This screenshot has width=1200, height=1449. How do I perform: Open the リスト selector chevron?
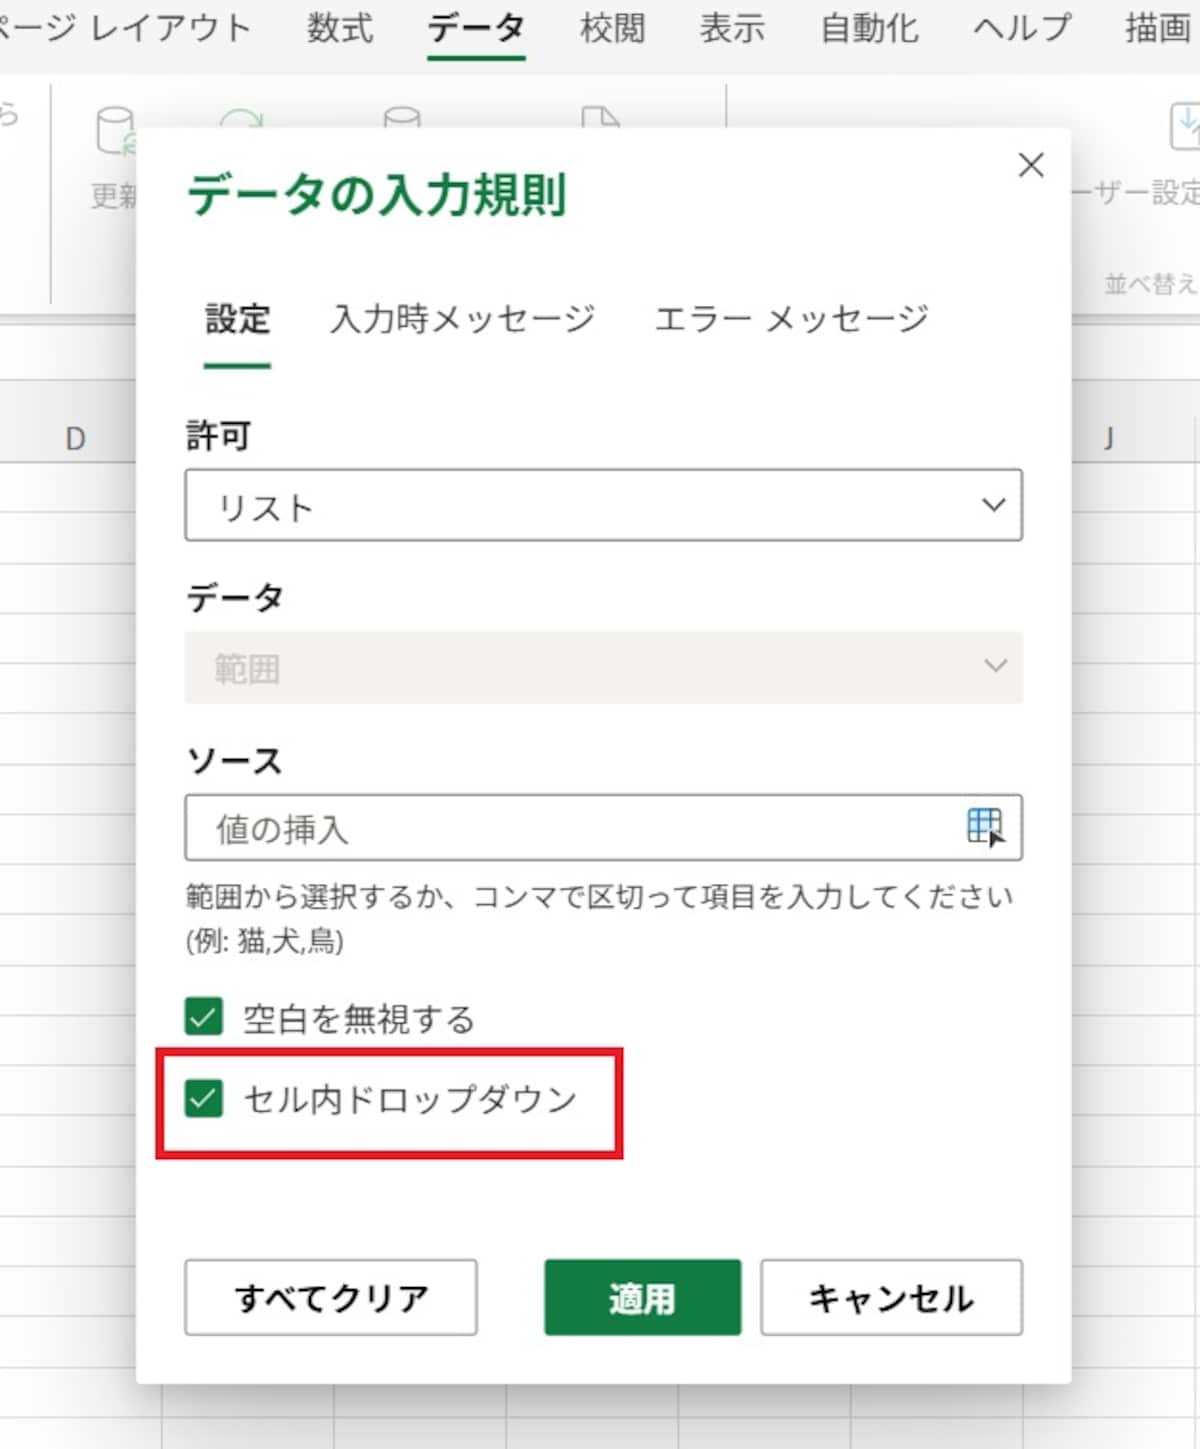[x=993, y=505]
